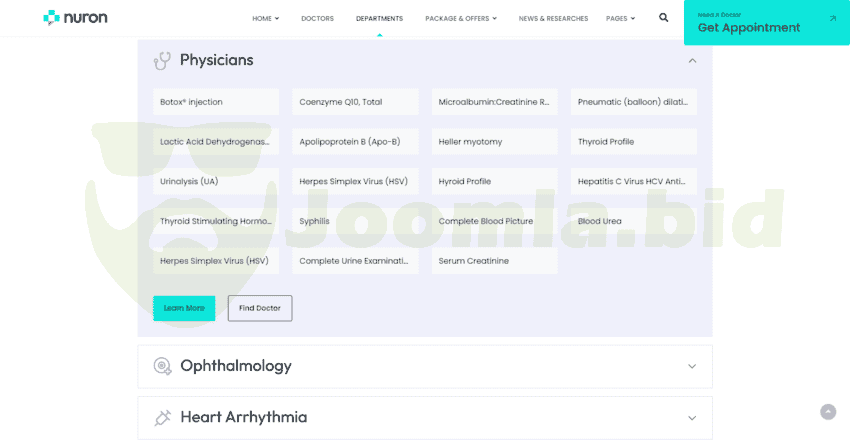Open News & Researches page

point(553,18)
